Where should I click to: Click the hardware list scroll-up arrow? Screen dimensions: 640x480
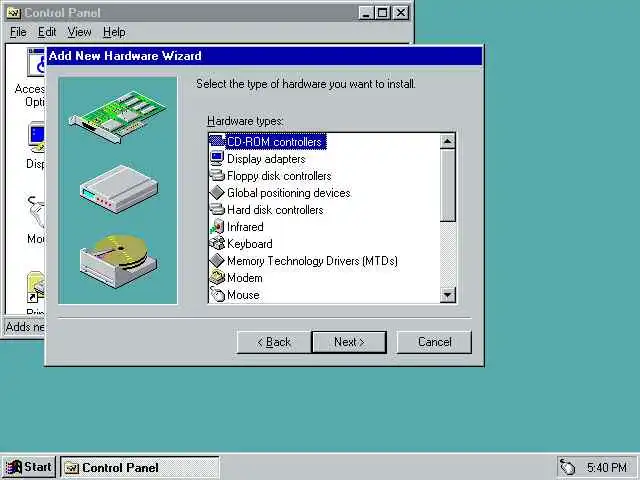[x=448, y=141]
